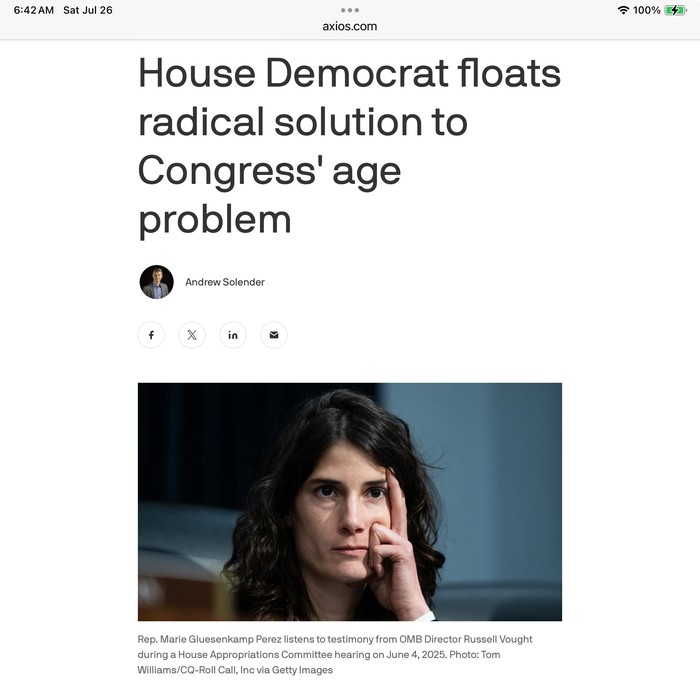Image resolution: width=700 pixels, height=687 pixels.
Task: Tap the word problem in headline
Action: pyautogui.click(x=215, y=220)
